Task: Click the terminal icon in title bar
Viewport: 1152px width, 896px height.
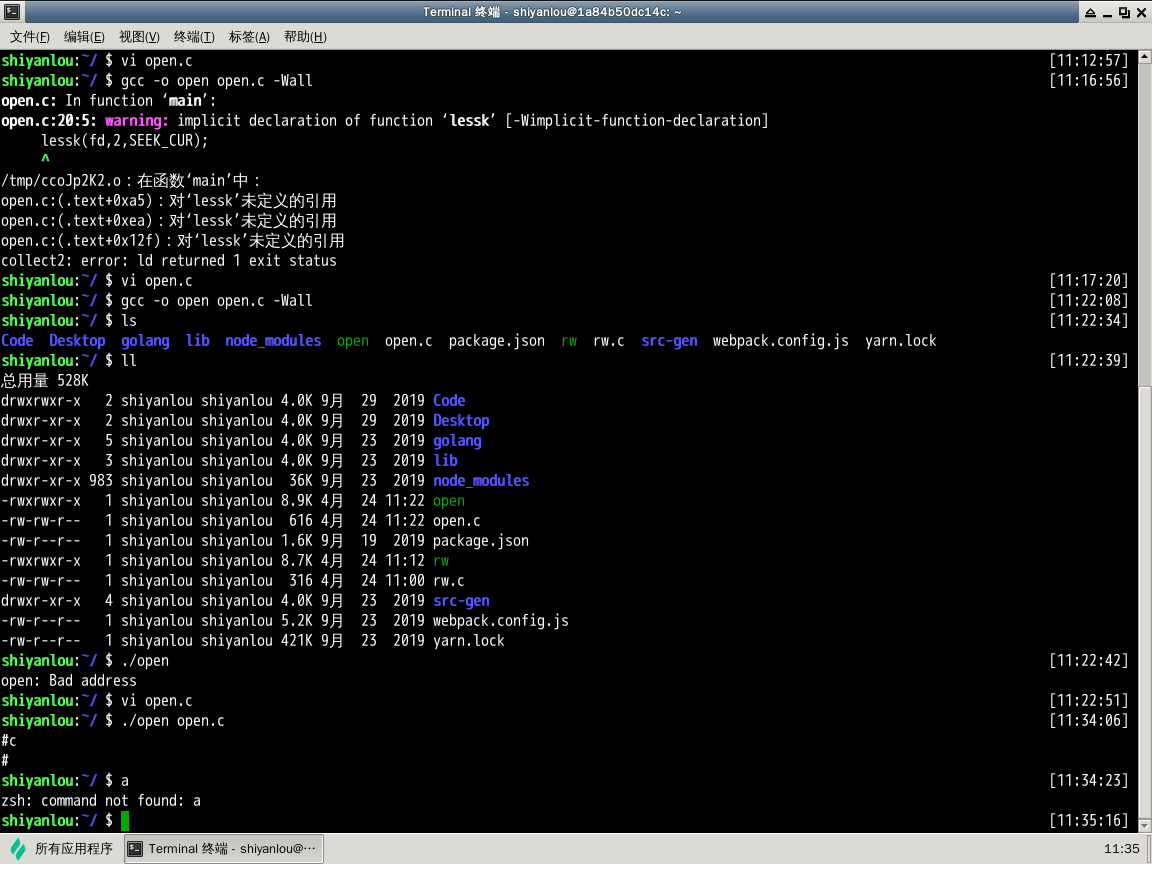Action: [12, 12]
